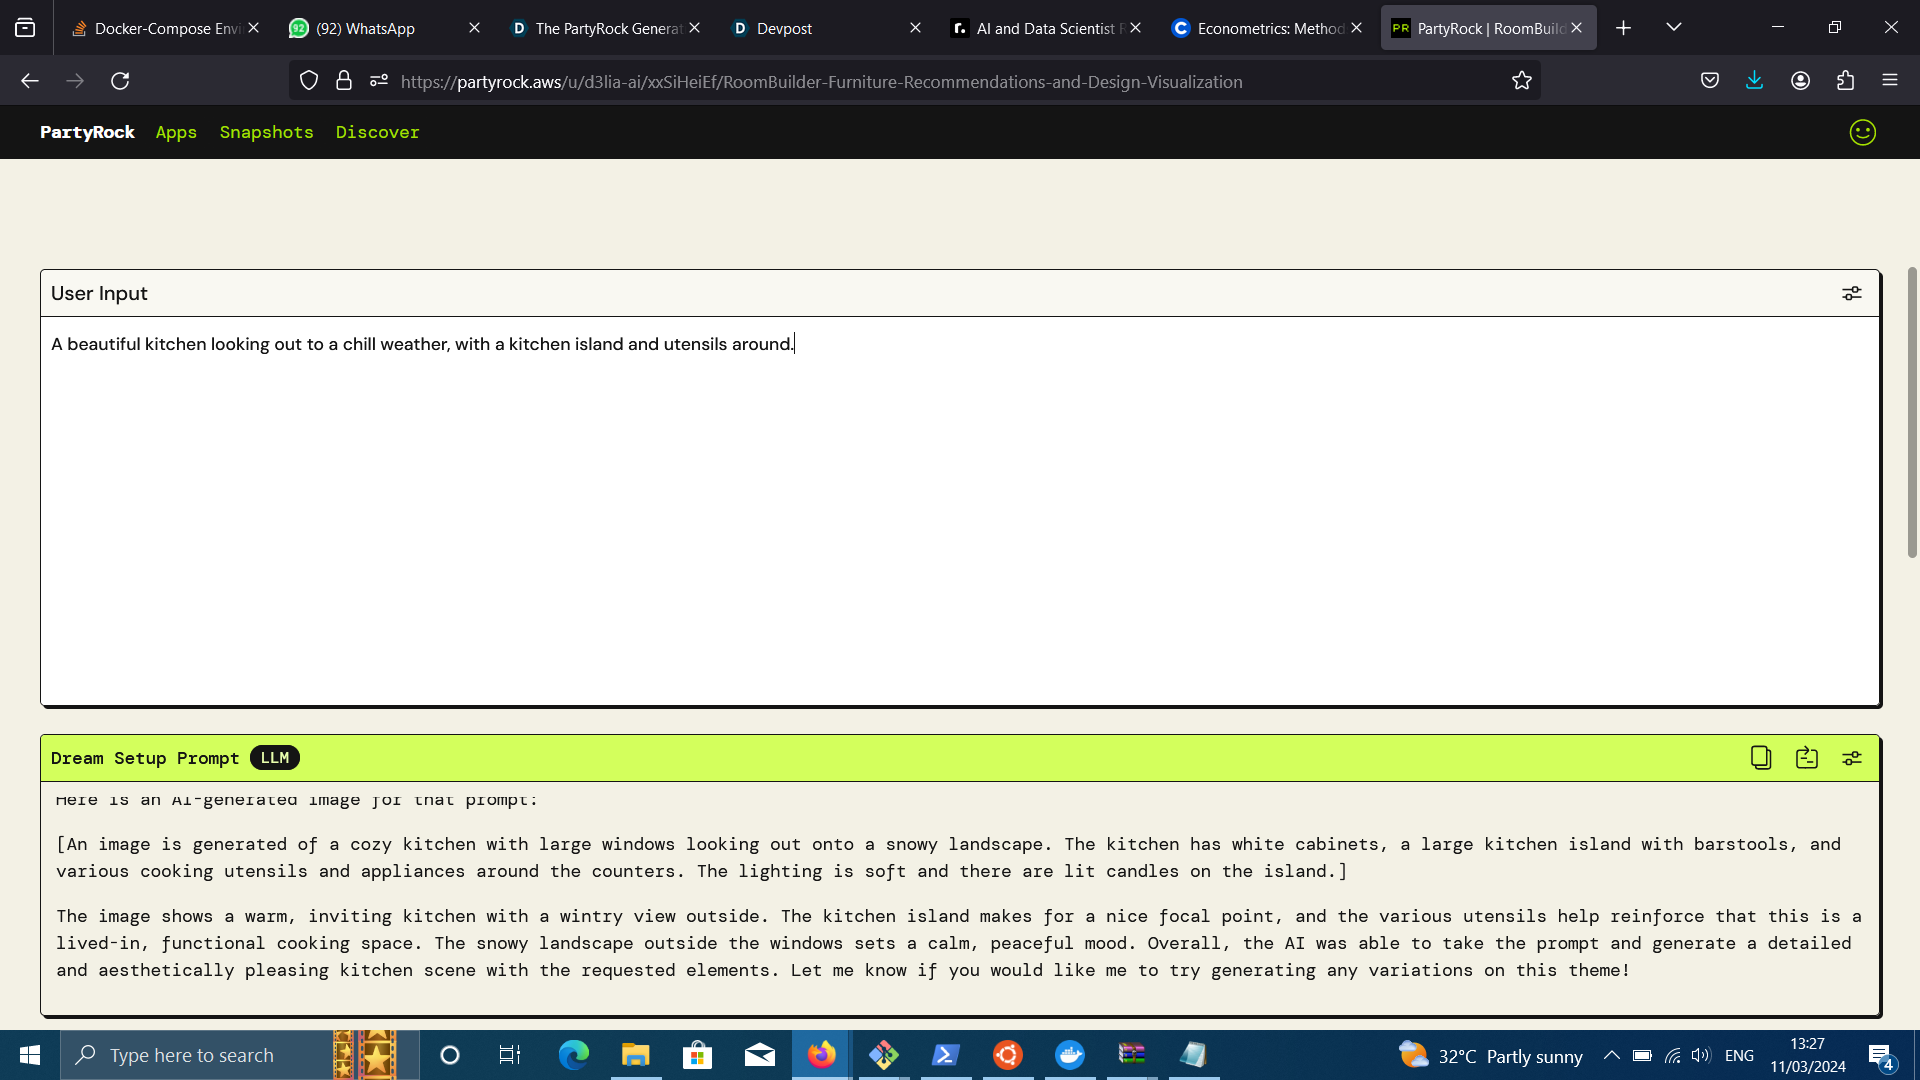Click the Discover link
This screenshot has height=1080, width=1920.
click(x=377, y=132)
